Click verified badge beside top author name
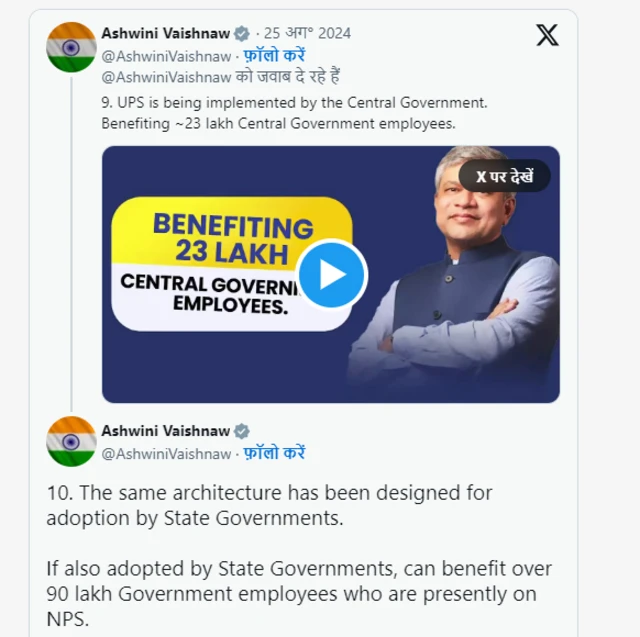The width and height of the screenshot is (640, 637). [x=241, y=33]
